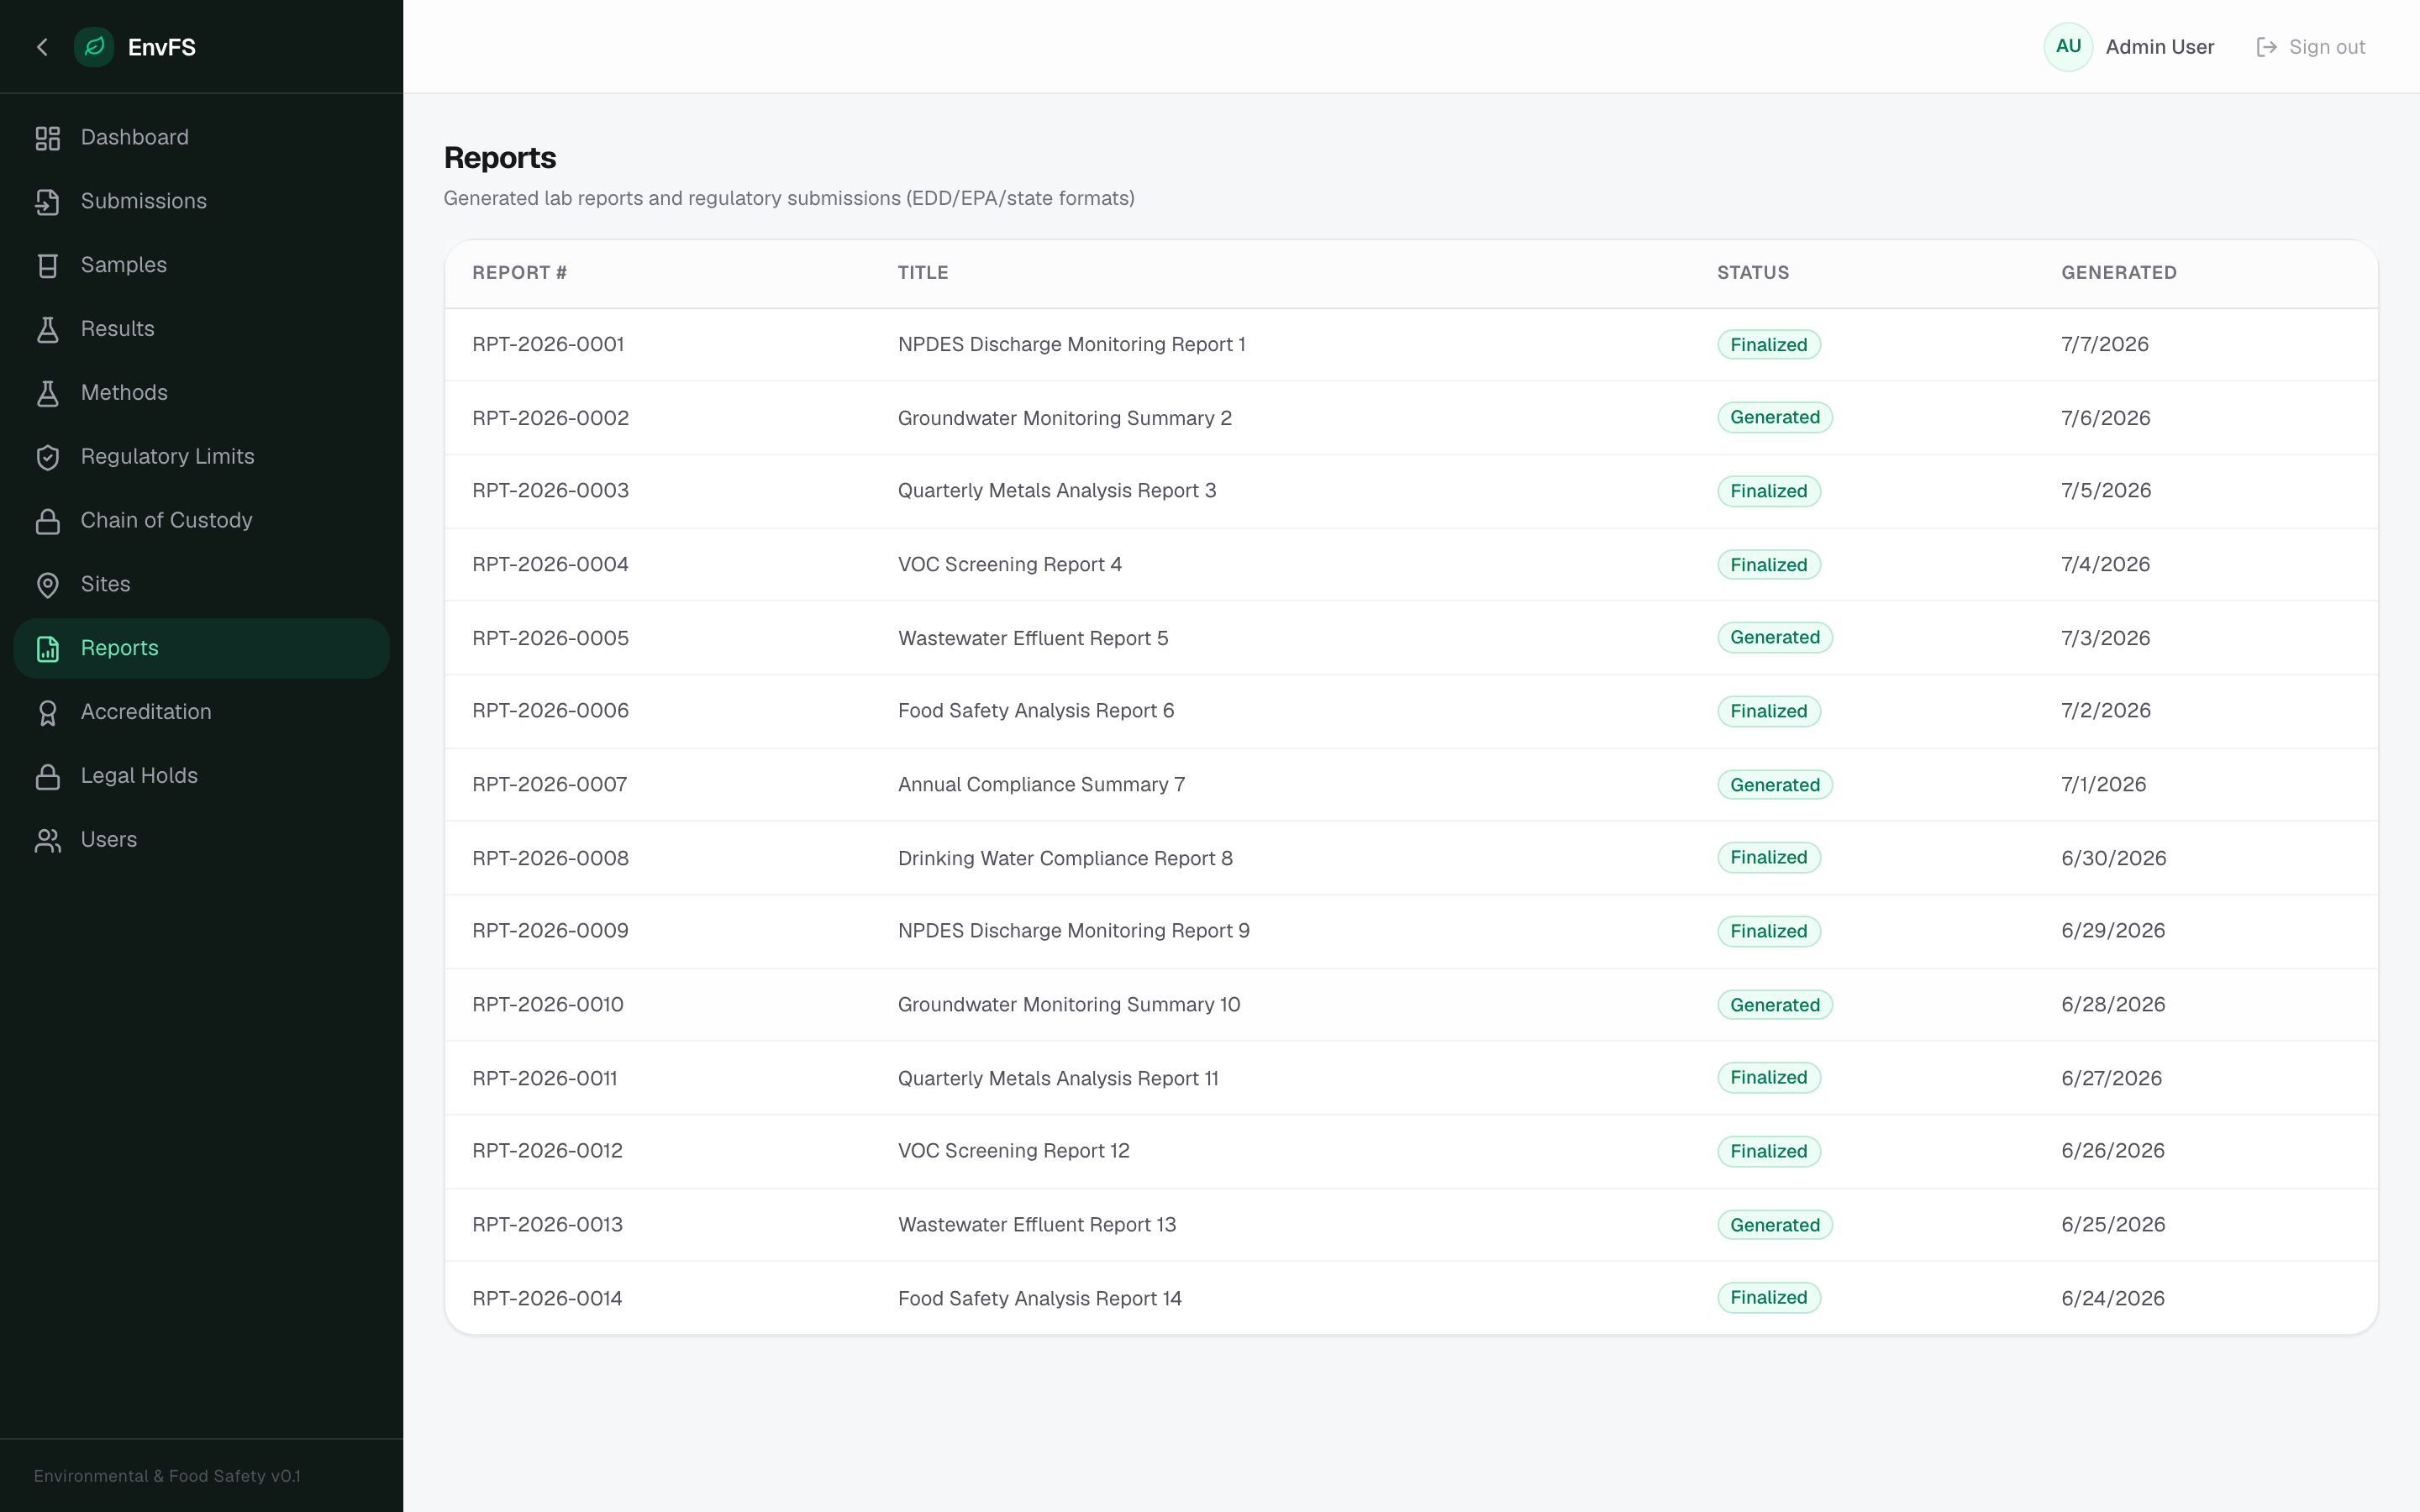Open the Users page

(x=201, y=841)
